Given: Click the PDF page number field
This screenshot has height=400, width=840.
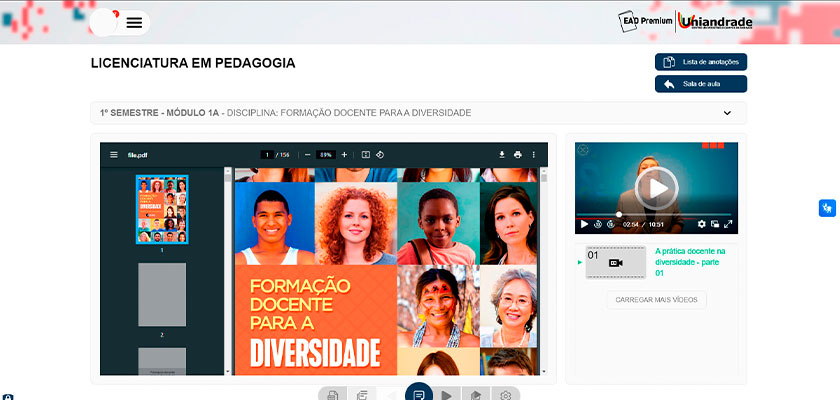Looking at the screenshot, I should (x=267, y=155).
